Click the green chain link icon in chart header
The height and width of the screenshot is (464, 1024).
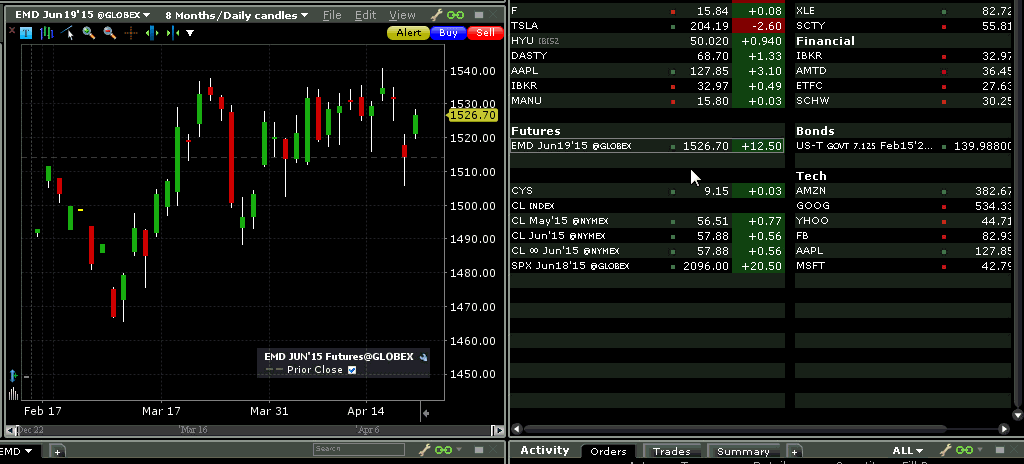point(456,16)
